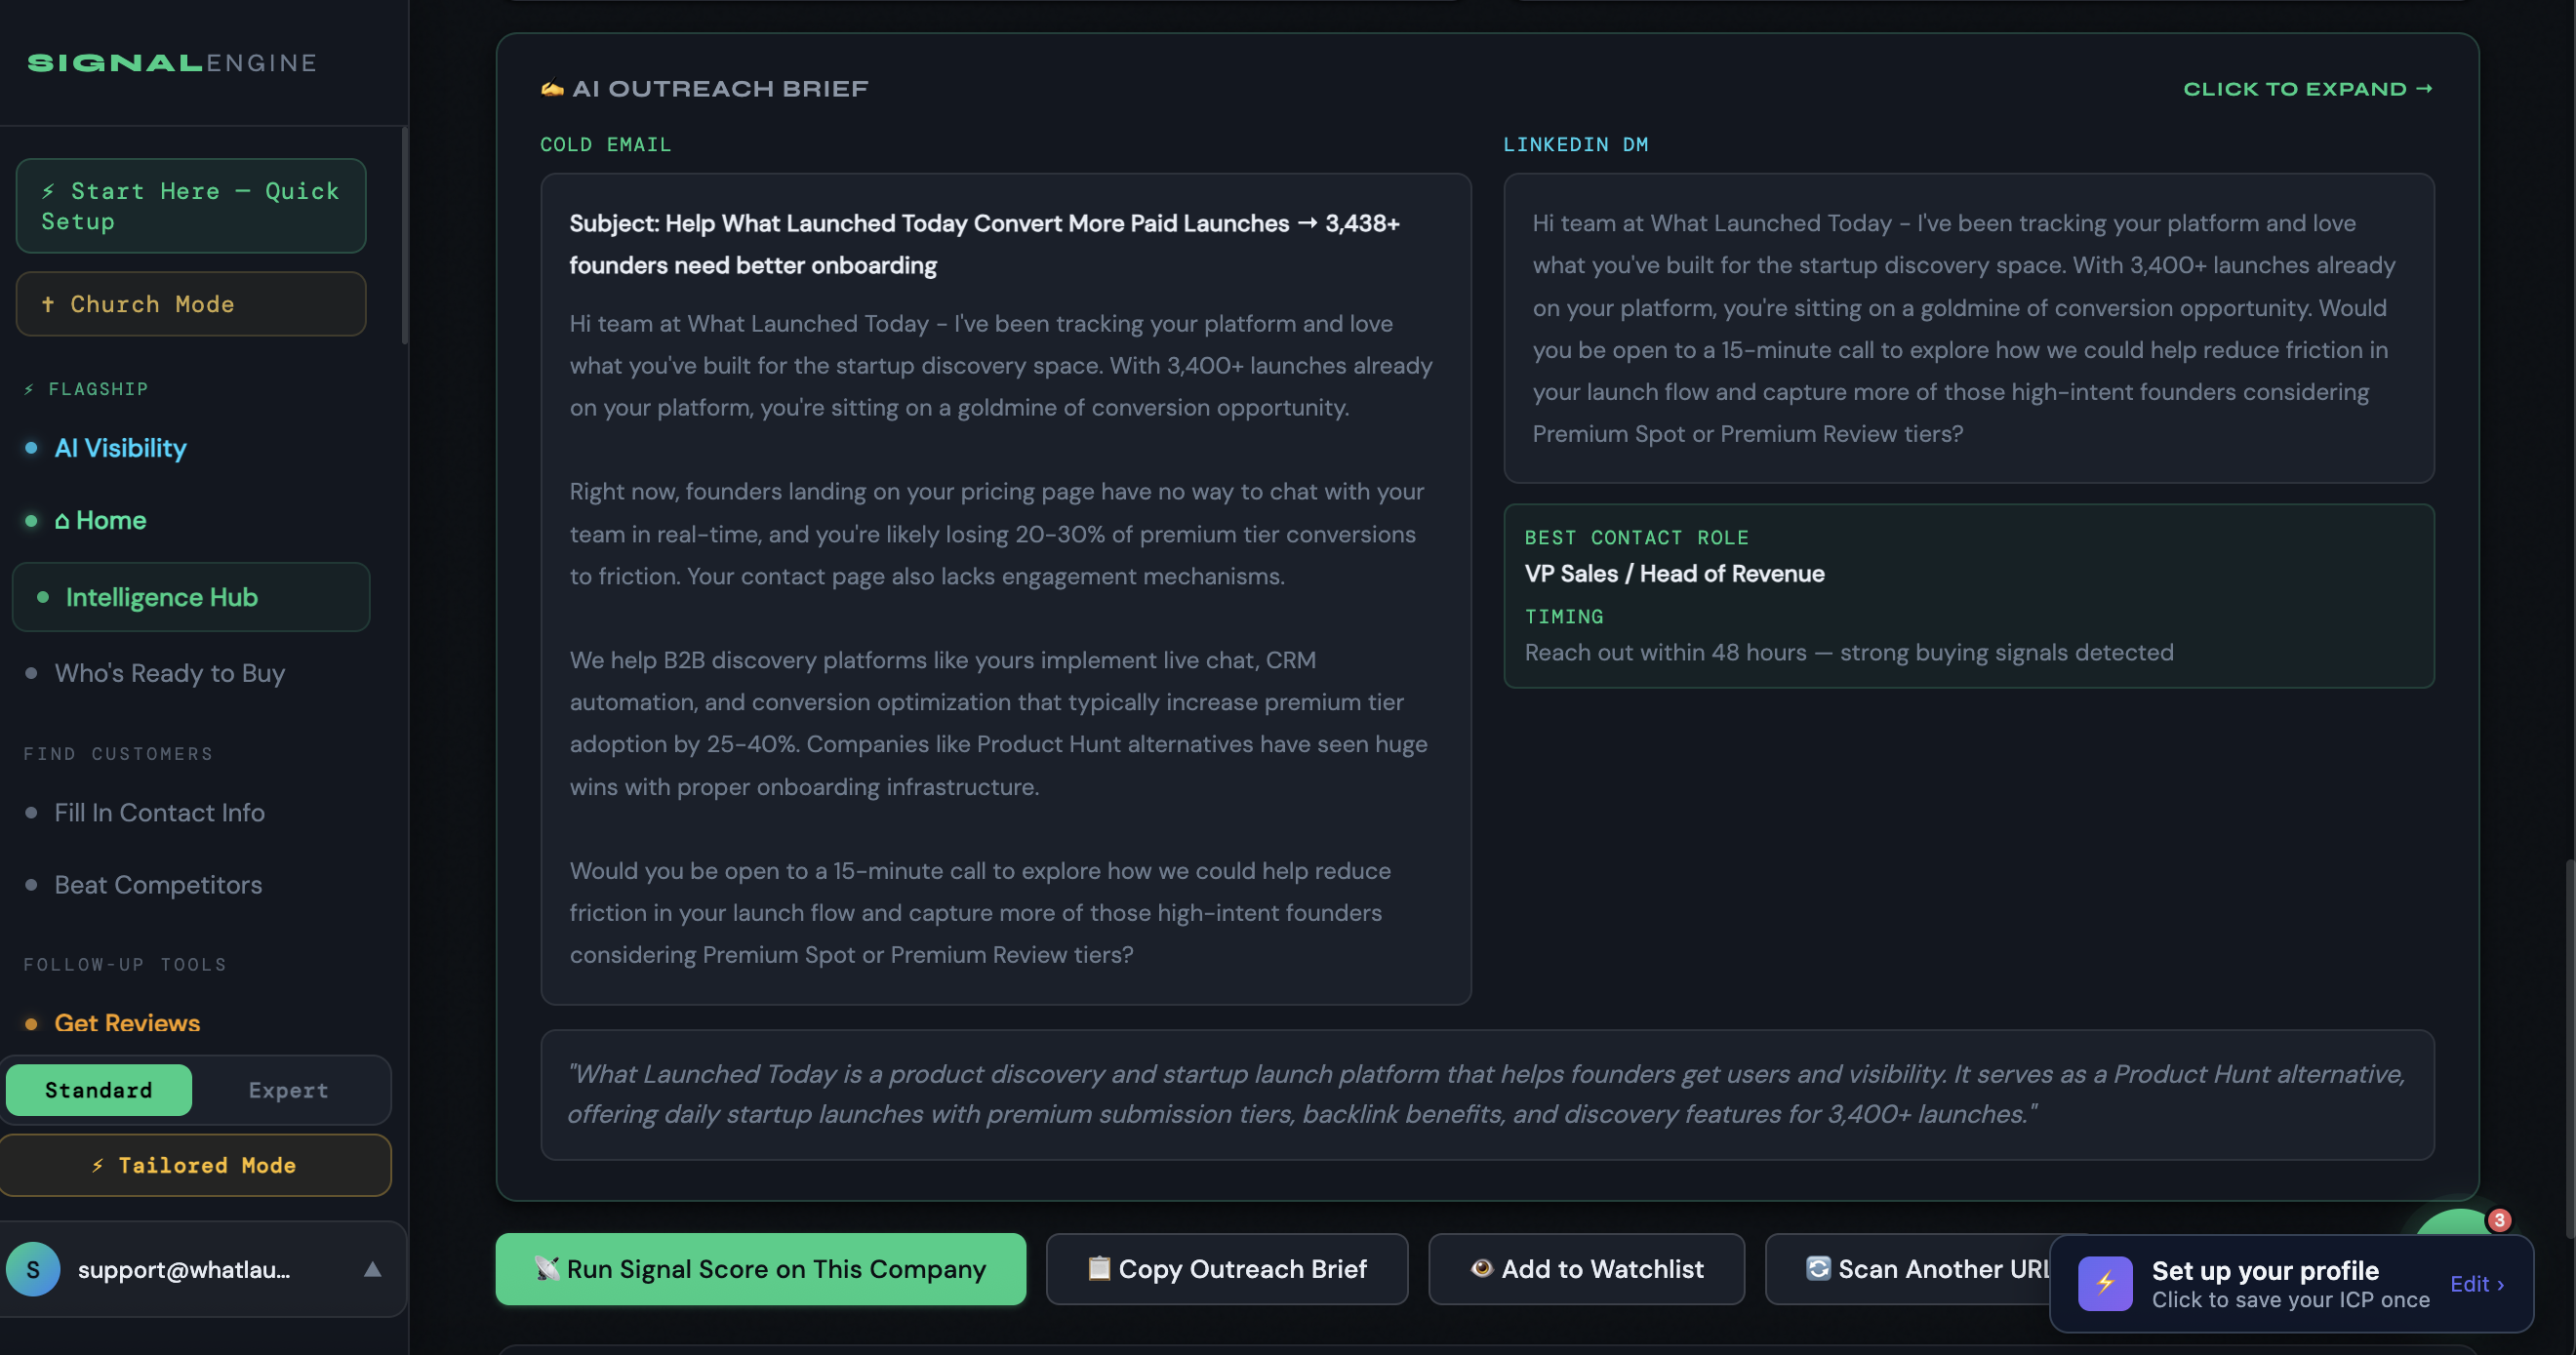Click the COLD EMAIL heading
Screen dimensions: 2576x1355
point(605,145)
